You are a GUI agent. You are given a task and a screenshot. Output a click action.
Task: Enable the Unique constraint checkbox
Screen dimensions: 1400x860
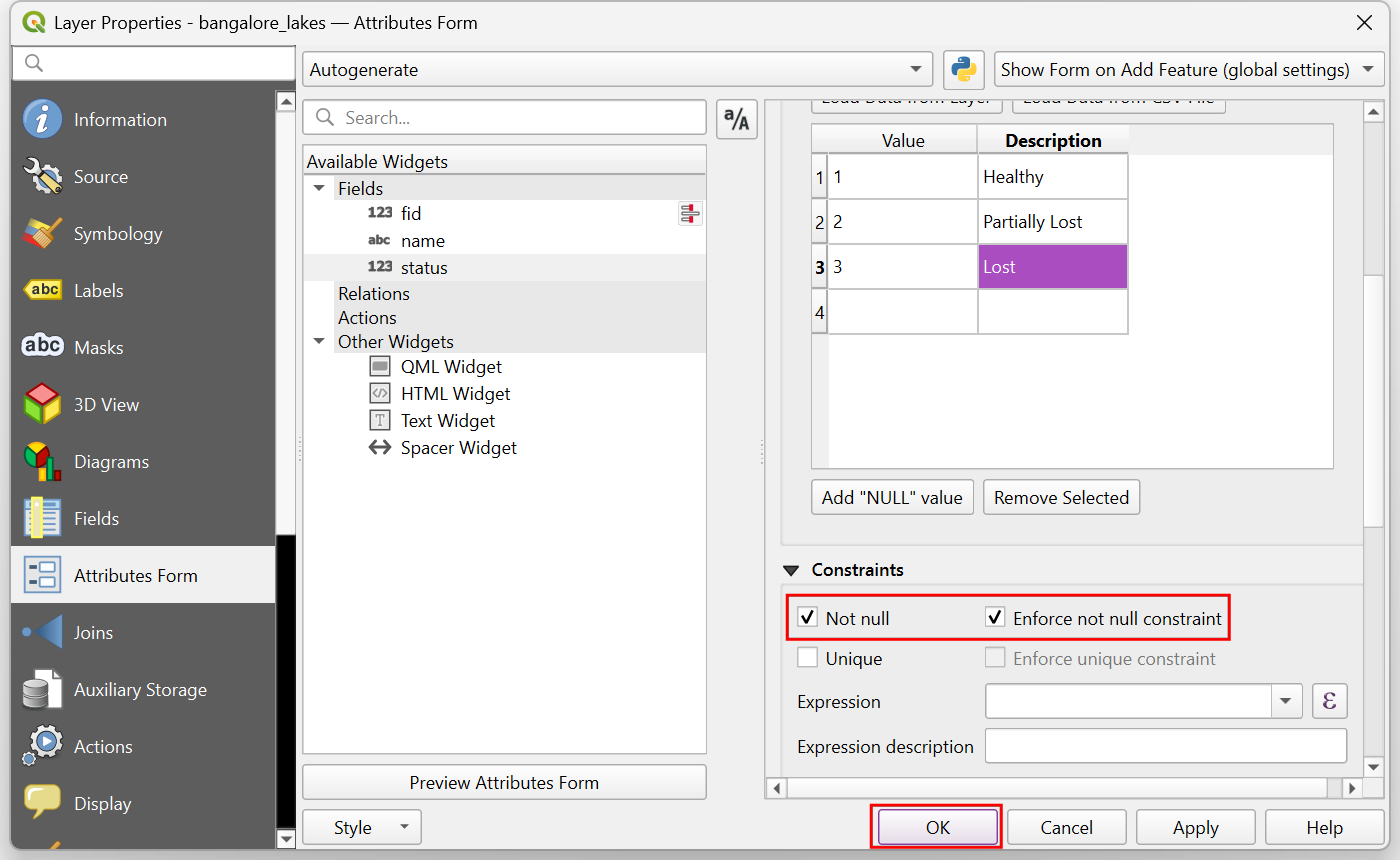click(808, 659)
